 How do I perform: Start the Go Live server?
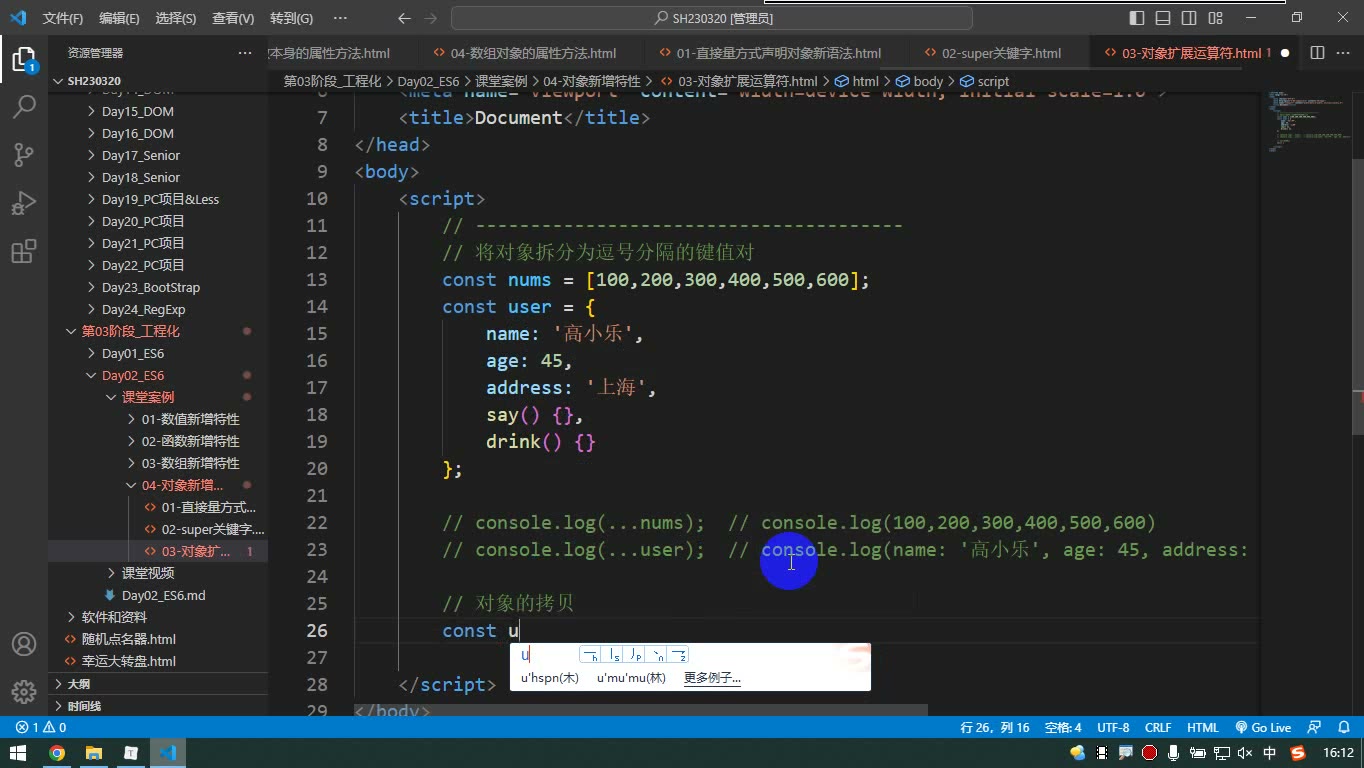[1263, 728]
